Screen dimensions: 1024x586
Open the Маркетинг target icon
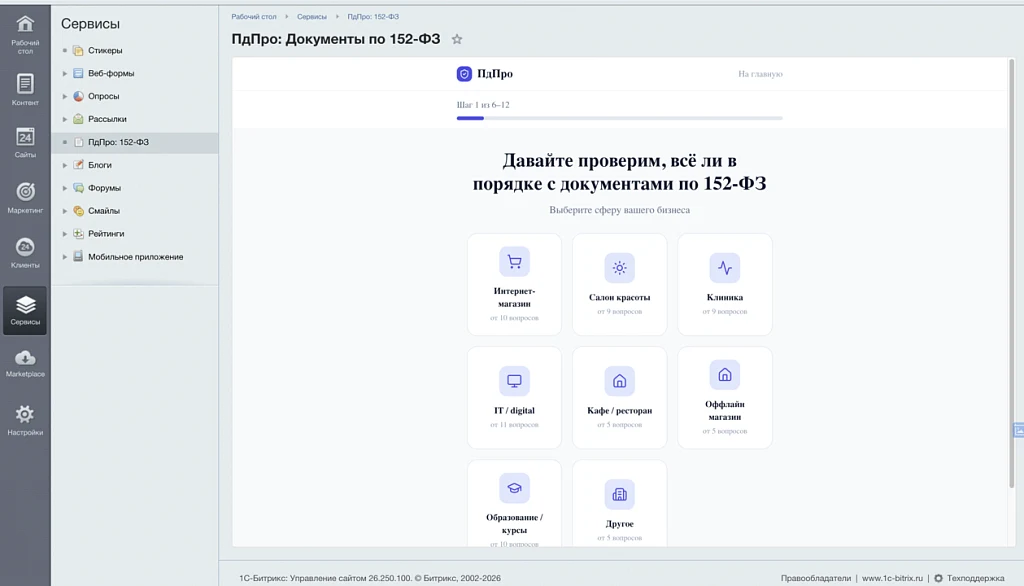pyautogui.click(x=25, y=191)
